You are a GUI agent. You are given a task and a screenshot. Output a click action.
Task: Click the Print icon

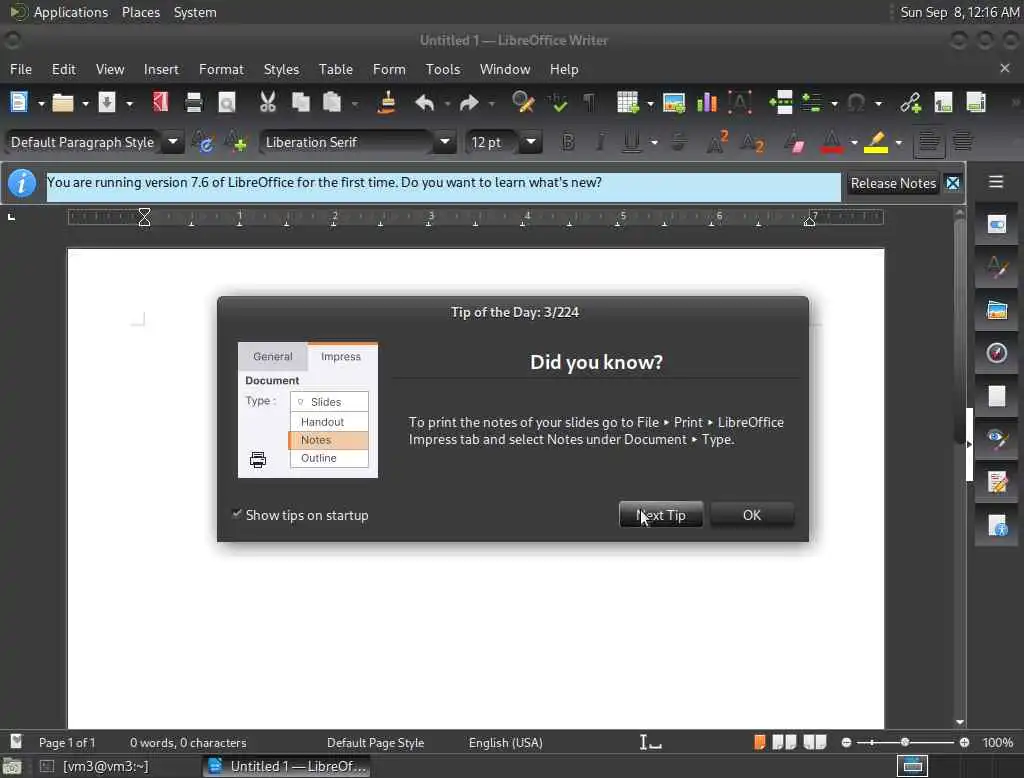[194, 103]
